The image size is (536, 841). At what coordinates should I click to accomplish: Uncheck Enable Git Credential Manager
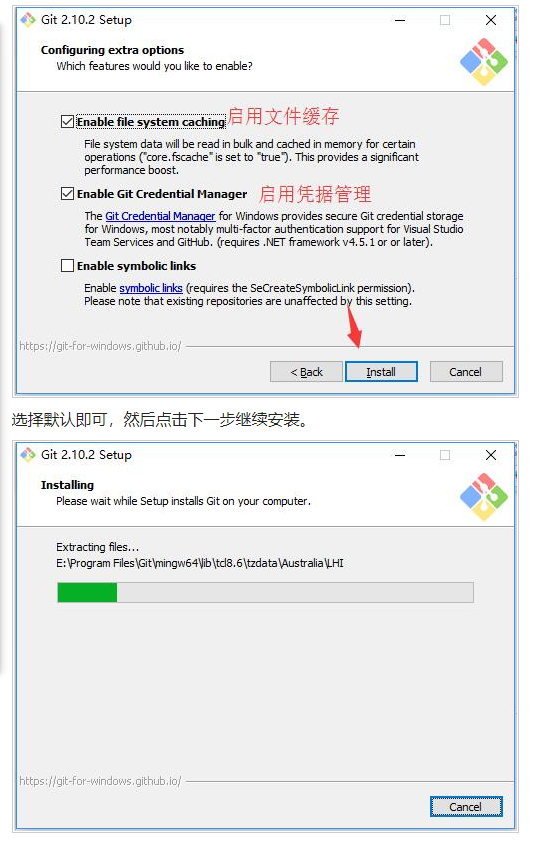tap(67, 194)
